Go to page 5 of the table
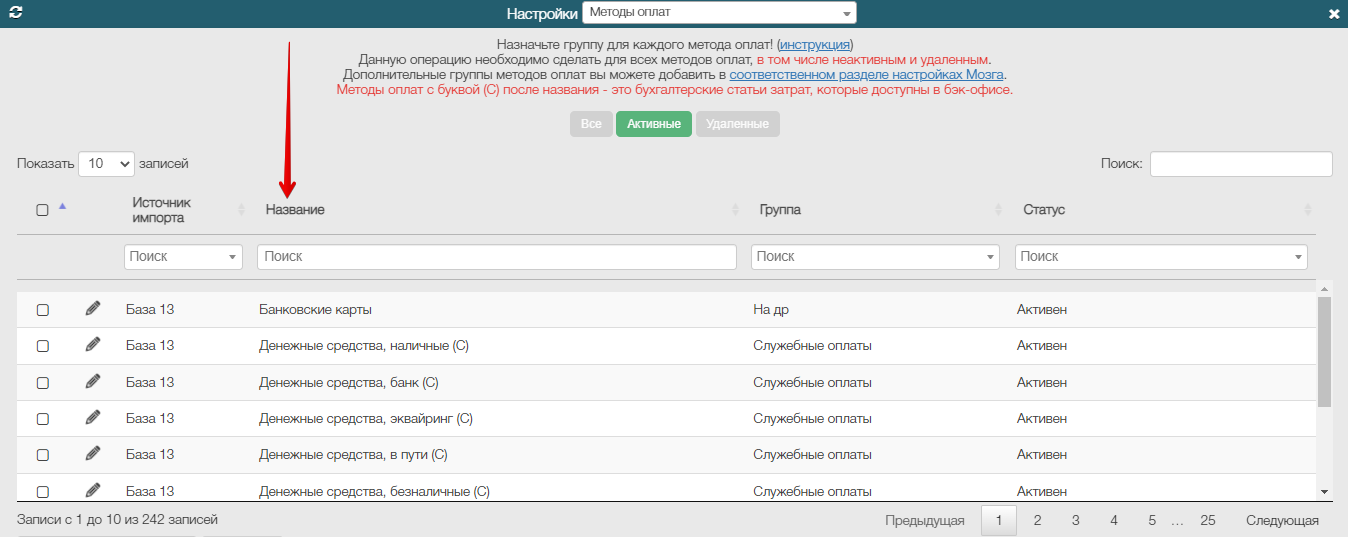This screenshot has width=1348, height=537. coord(1152,520)
